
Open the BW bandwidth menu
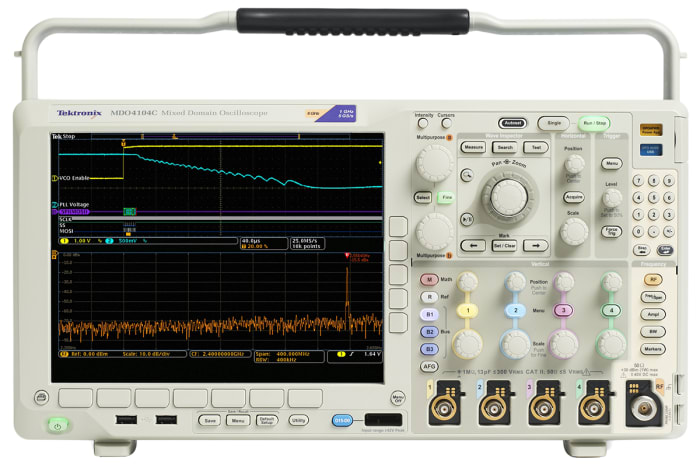click(x=653, y=332)
